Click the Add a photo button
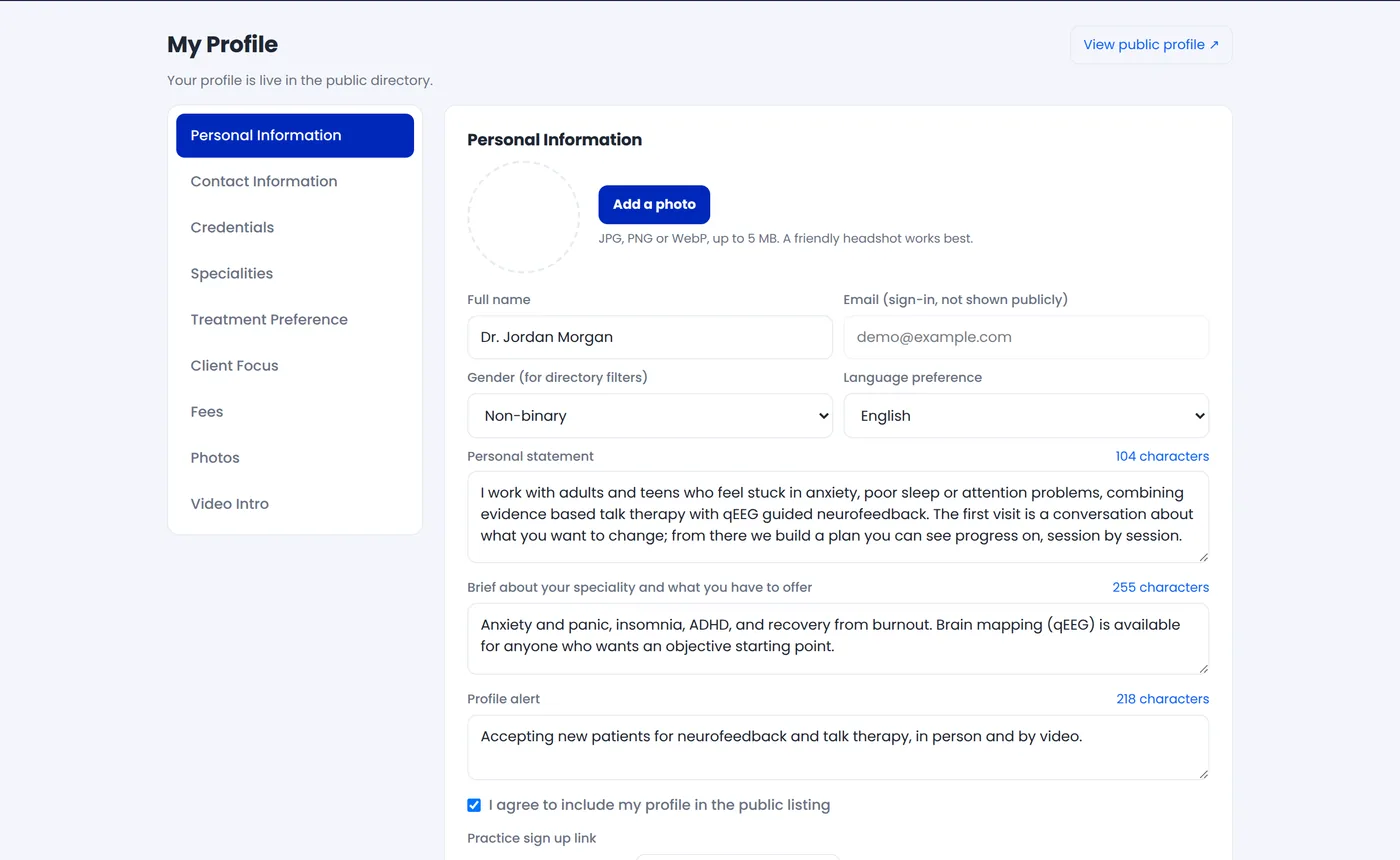The width and height of the screenshot is (1400, 860). coord(654,204)
